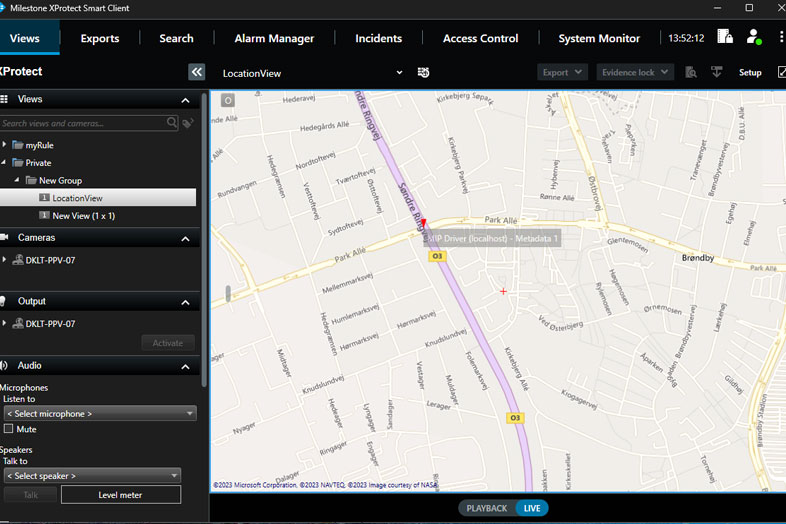The width and height of the screenshot is (786, 524).
Task: Toggle fullscreen mode icon
Action: (781, 72)
